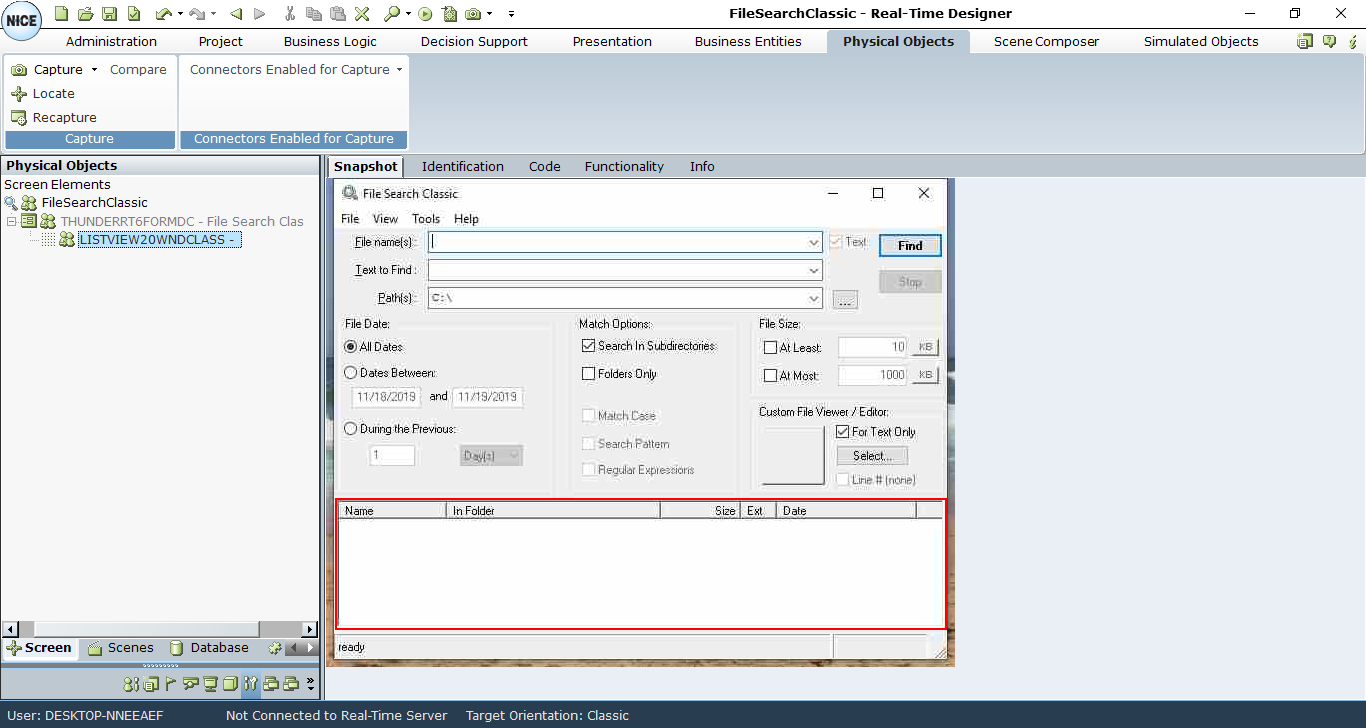Click the green Back triangle icon

tap(236, 14)
